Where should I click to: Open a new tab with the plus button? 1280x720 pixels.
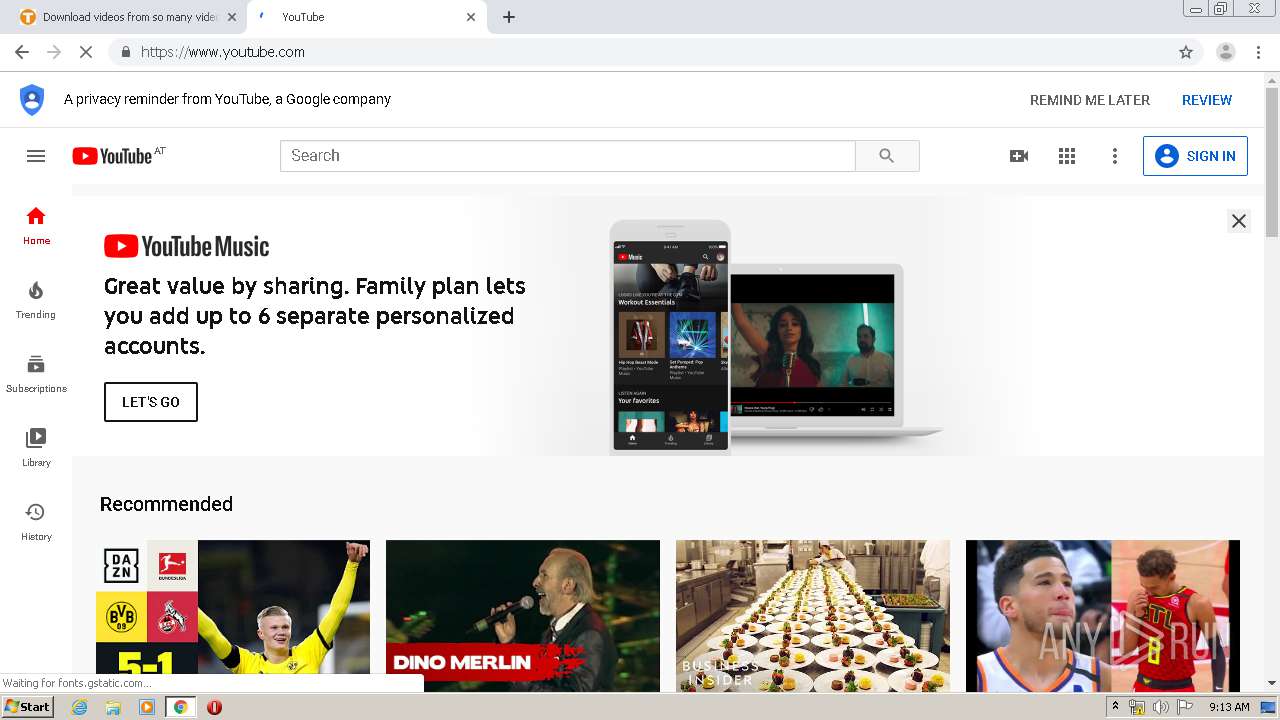click(x=509, y=17)
